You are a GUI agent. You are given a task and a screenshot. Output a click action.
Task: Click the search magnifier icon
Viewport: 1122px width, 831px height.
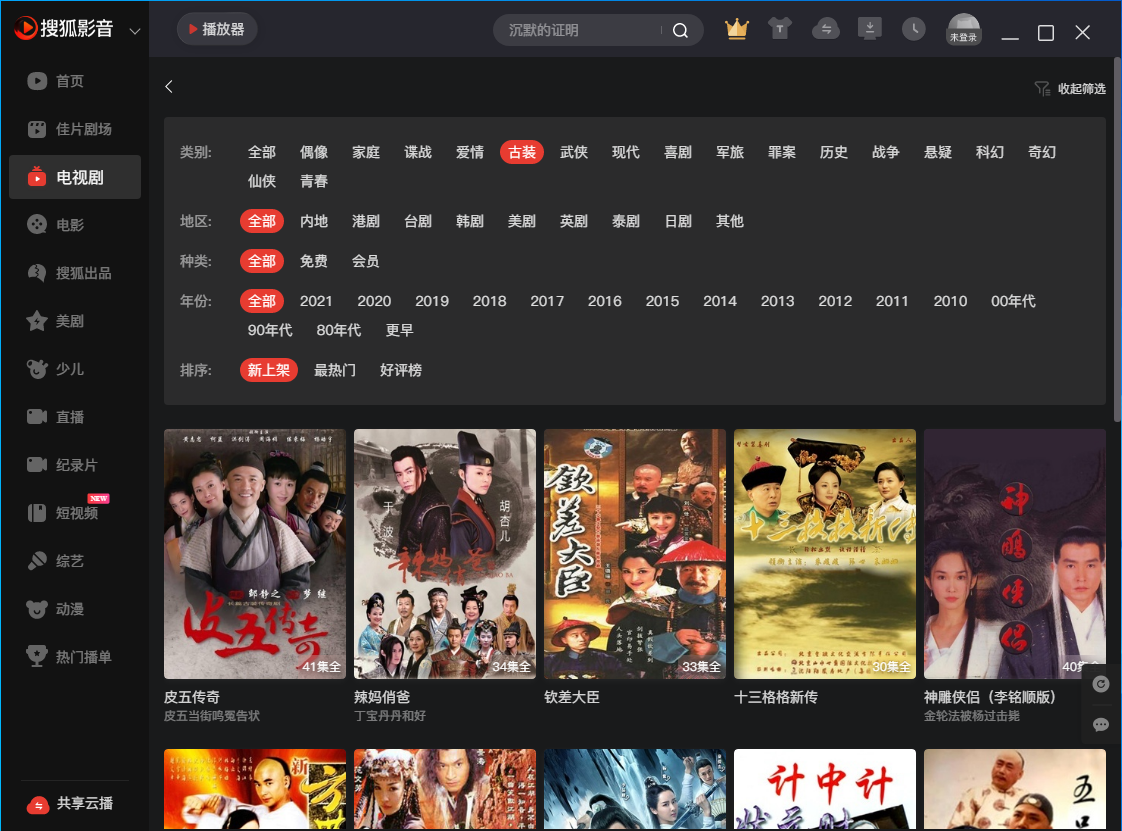pyautogui.click(x=680, y=30)
